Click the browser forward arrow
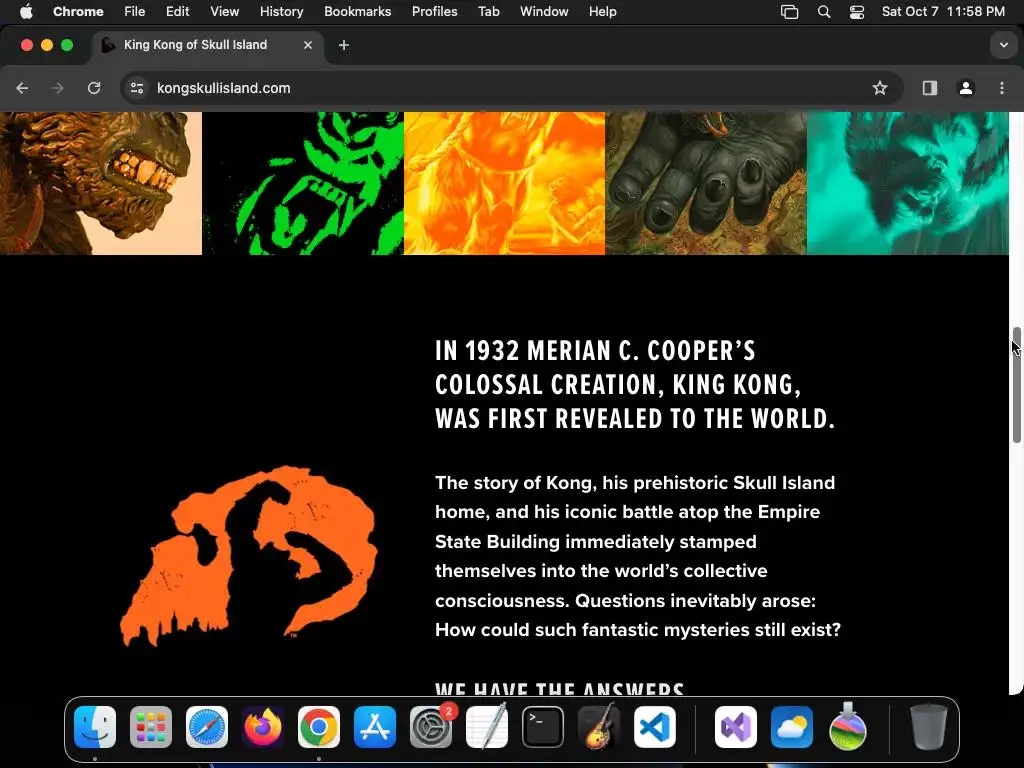Image resolution: width=1024 pixels, height=768 pixels. [57, 88]
